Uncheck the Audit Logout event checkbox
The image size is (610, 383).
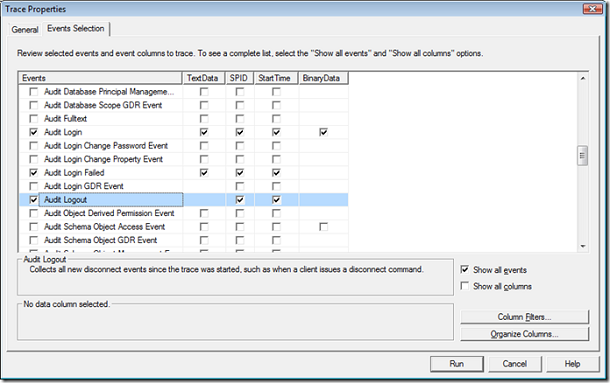tap(34, 200)
